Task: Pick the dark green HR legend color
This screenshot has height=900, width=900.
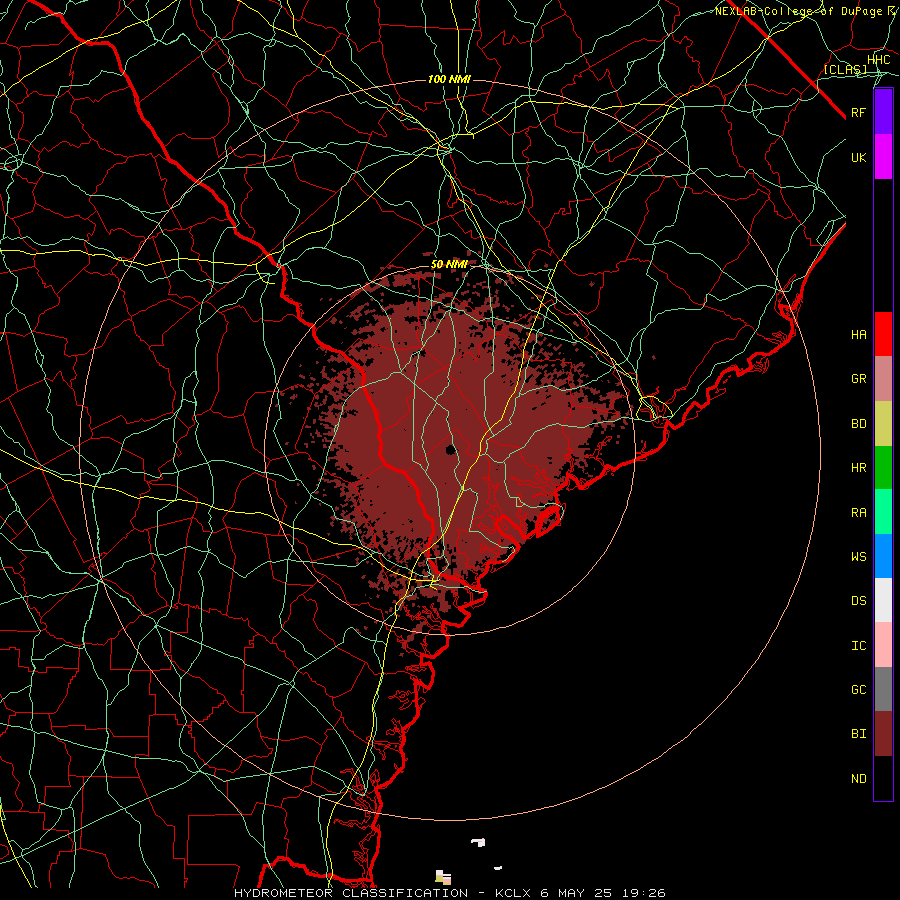Action: 883,468
